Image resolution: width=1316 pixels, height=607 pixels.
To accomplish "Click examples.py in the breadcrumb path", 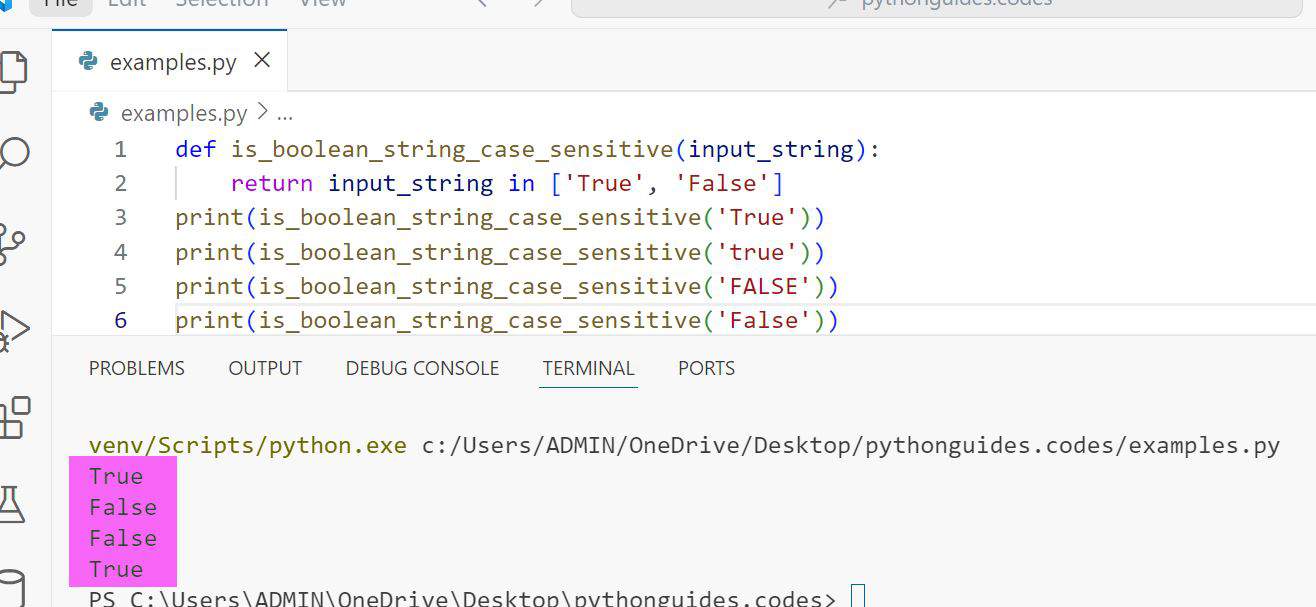I will [184, 113].
